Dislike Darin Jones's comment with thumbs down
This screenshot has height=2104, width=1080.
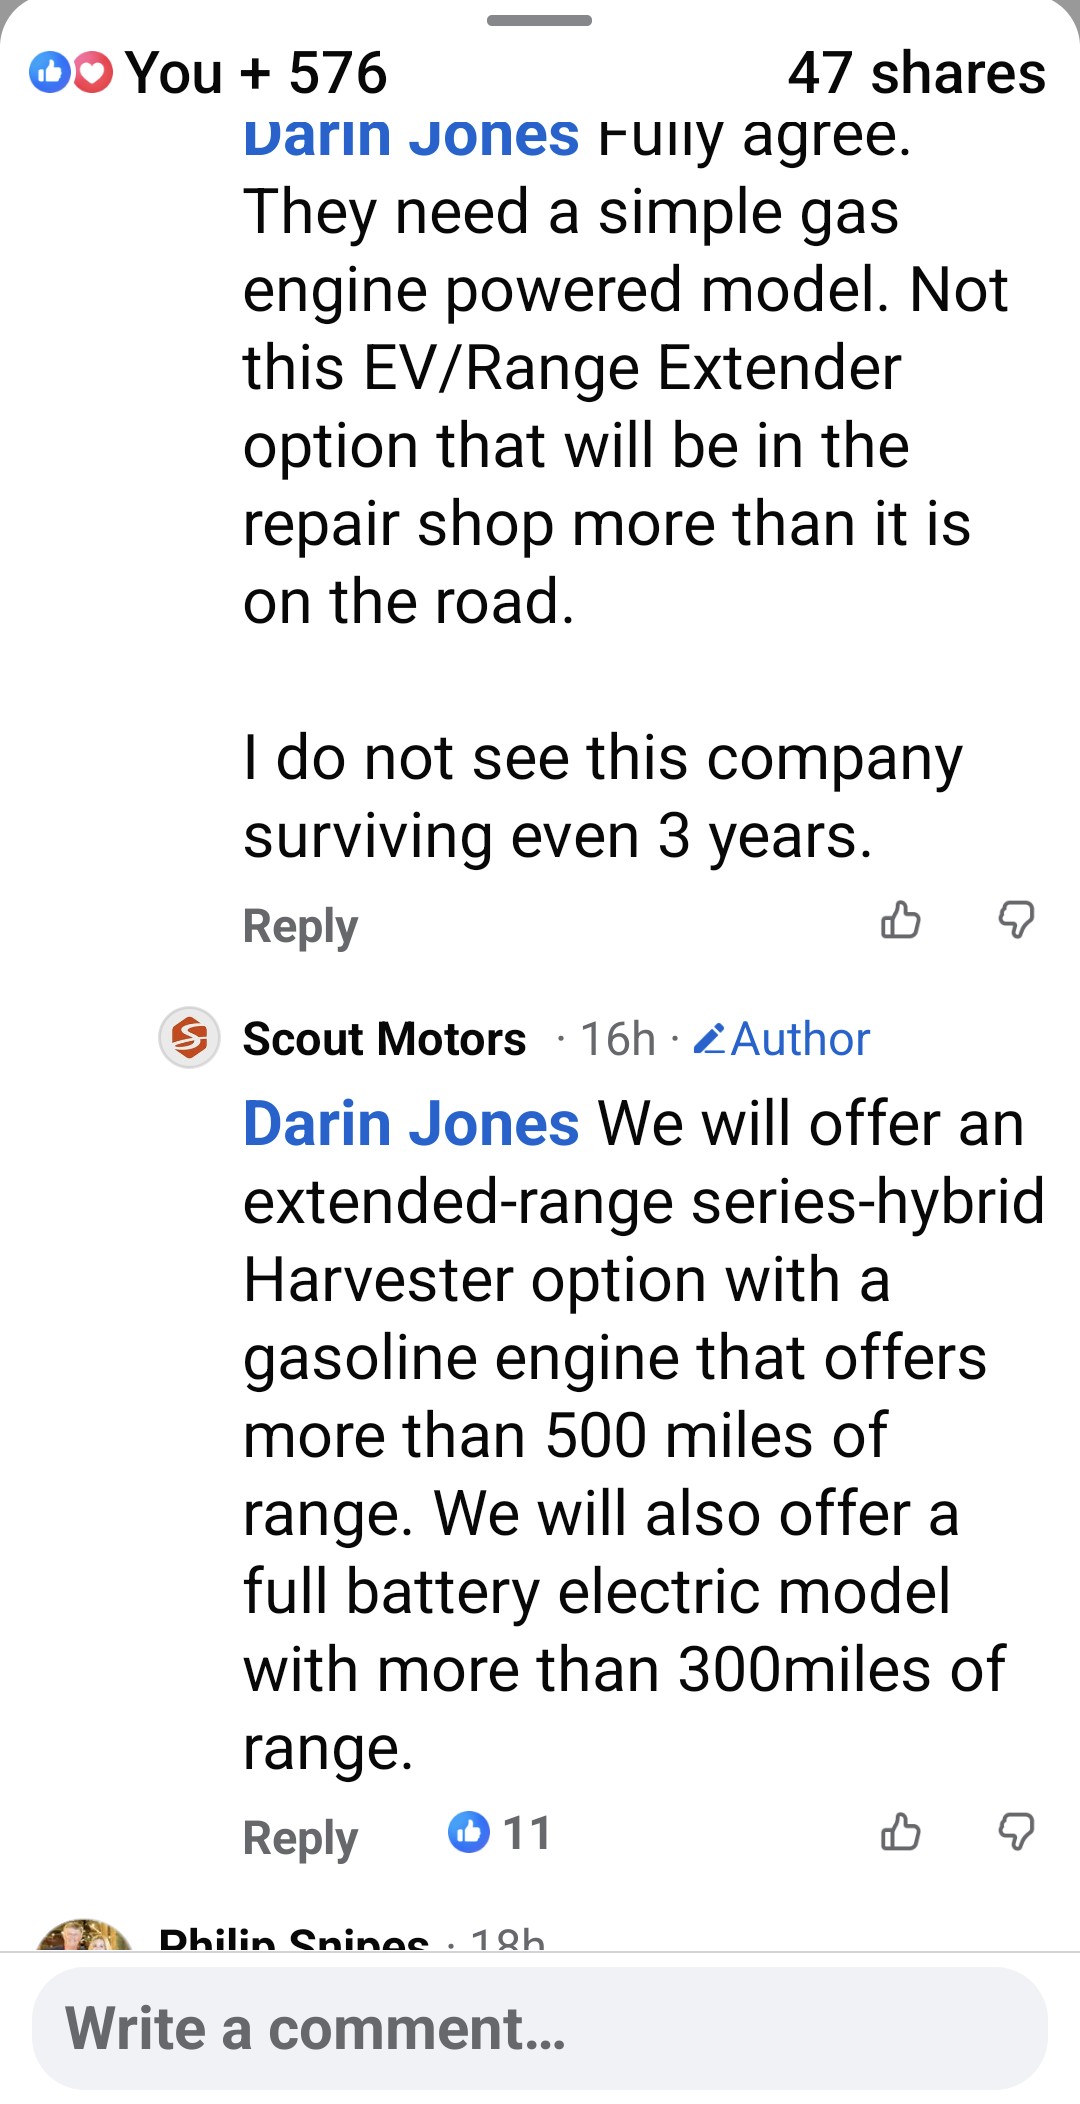click(x=1016, y=920)
